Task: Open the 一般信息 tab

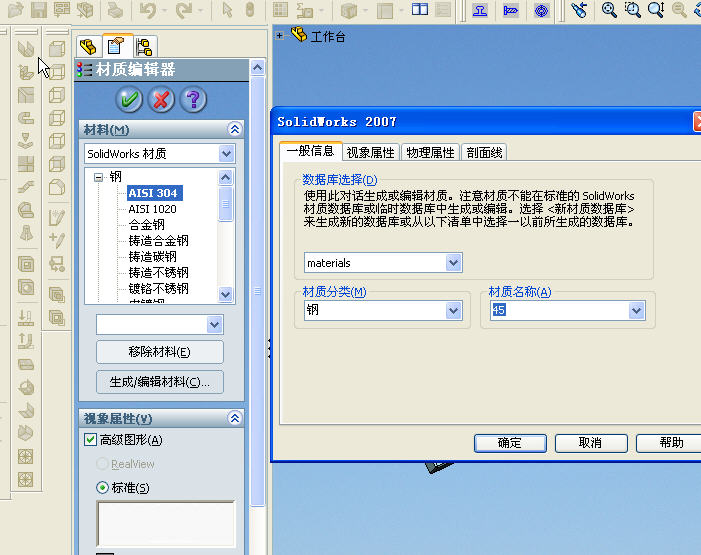Action: [310, 151]
